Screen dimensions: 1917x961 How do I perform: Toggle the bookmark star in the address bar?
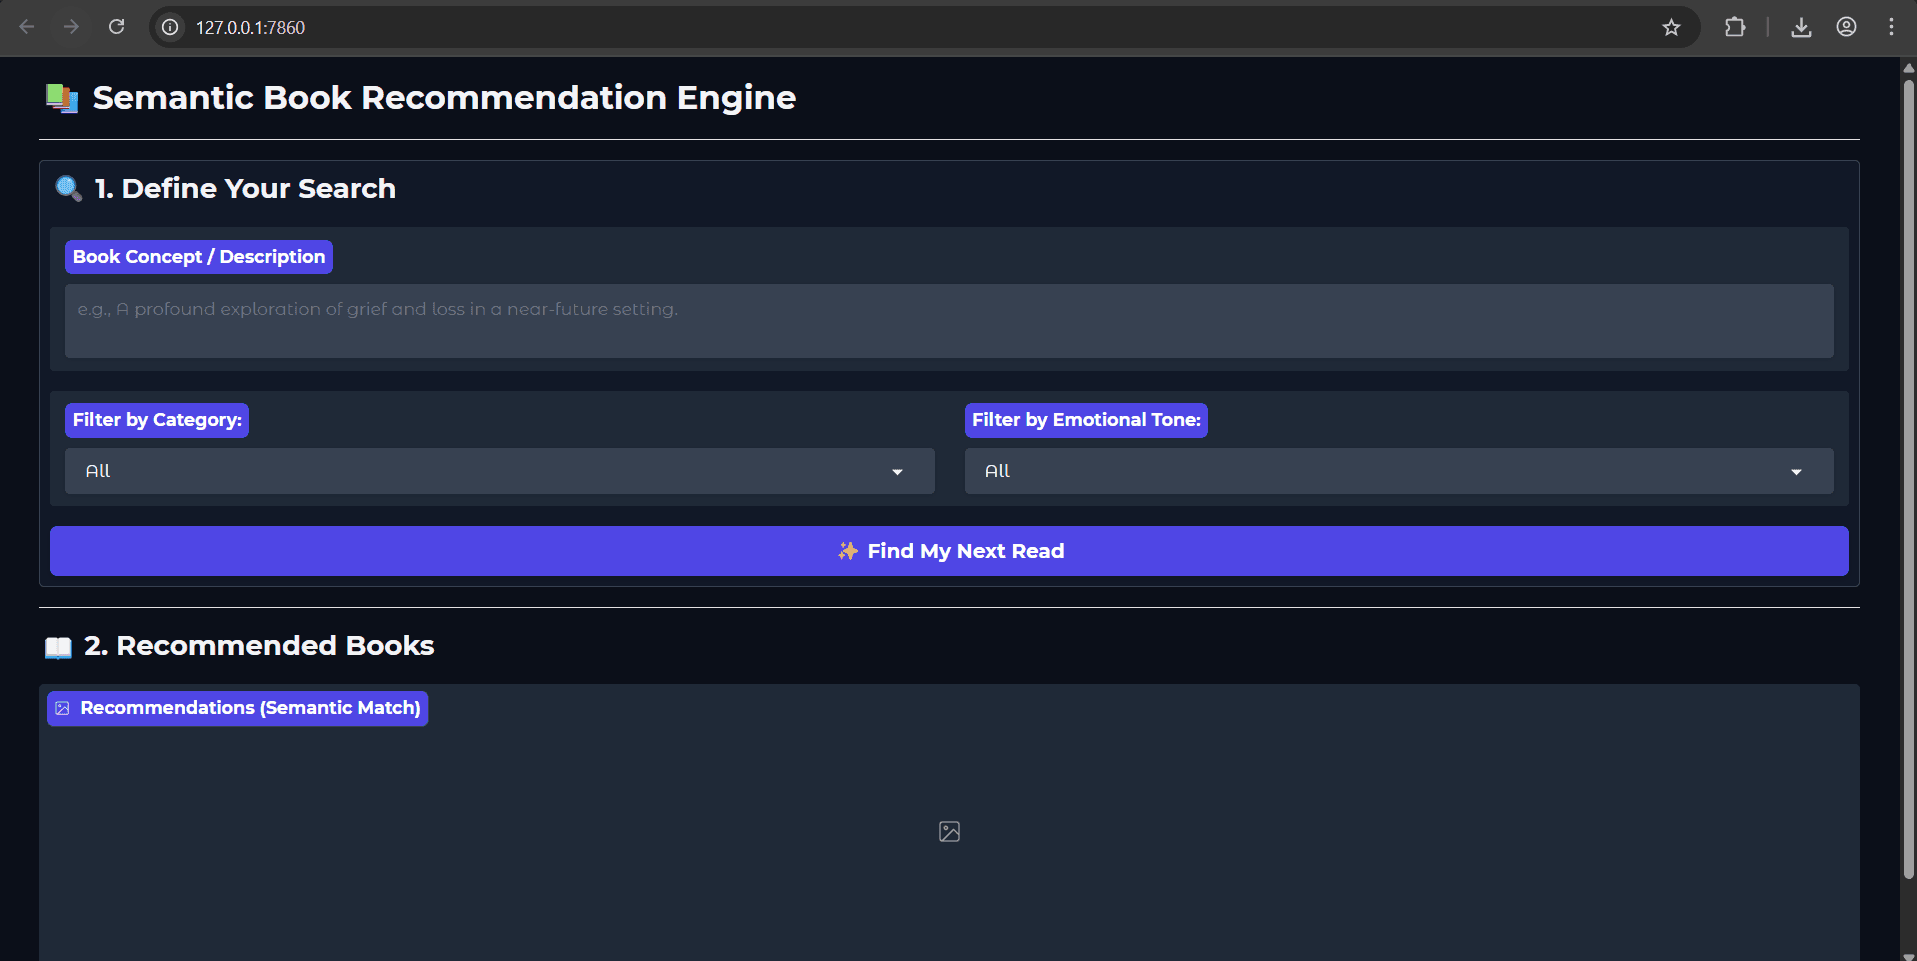[x=1672, y=27]
